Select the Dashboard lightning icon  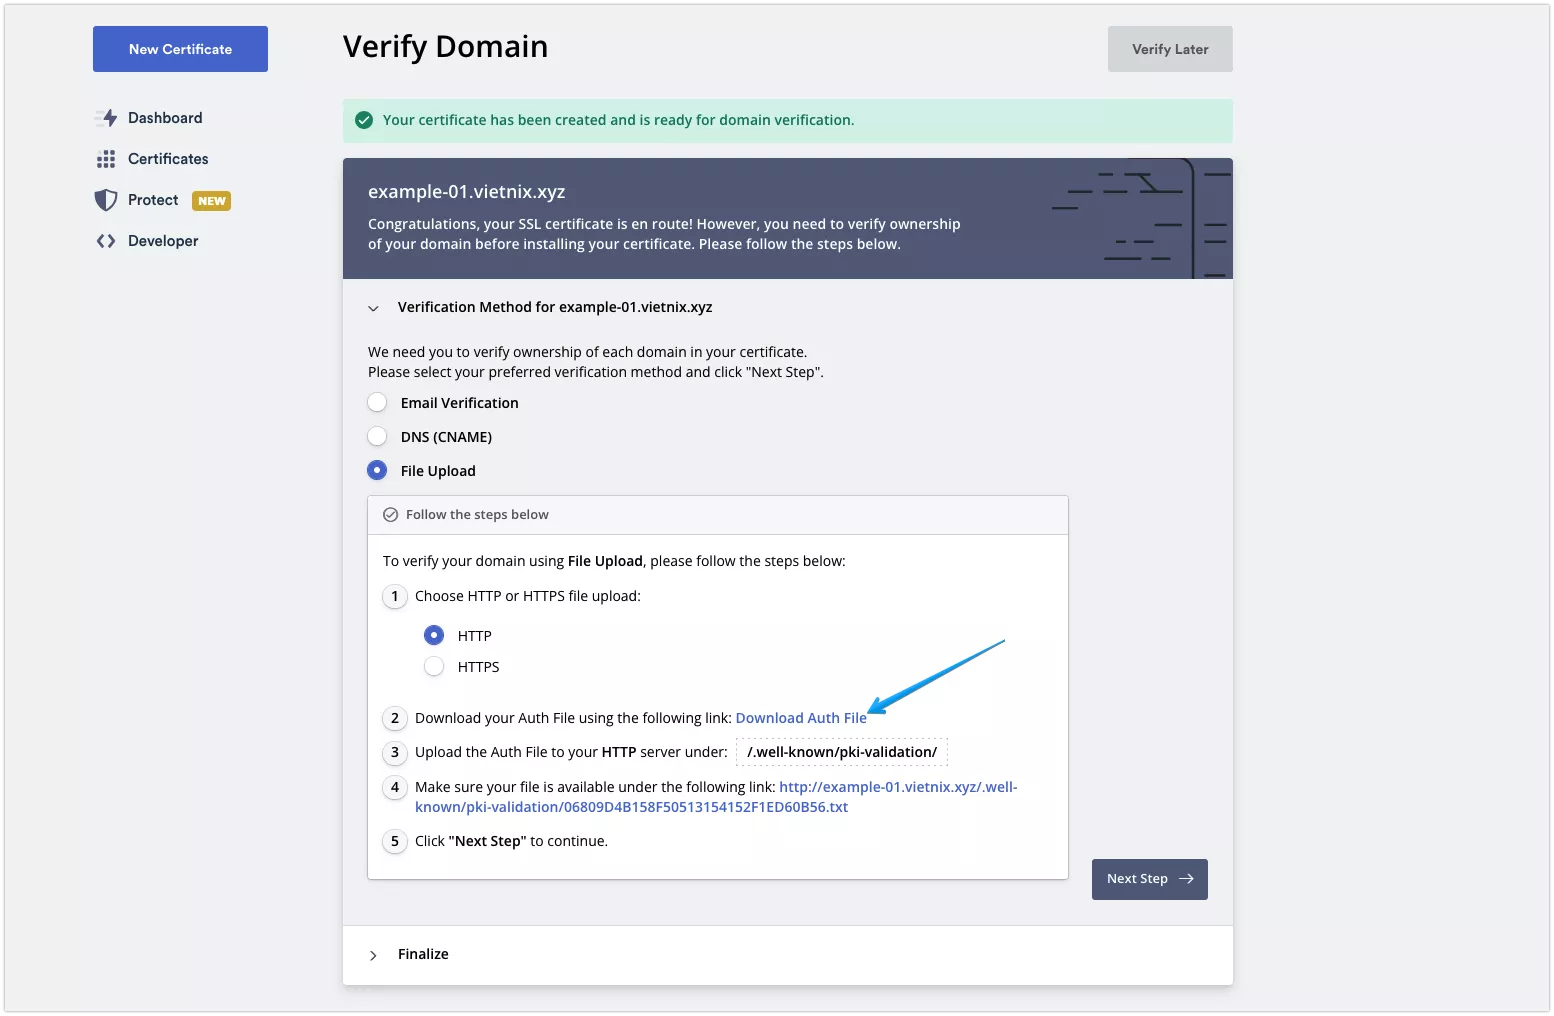pos(107,117)
